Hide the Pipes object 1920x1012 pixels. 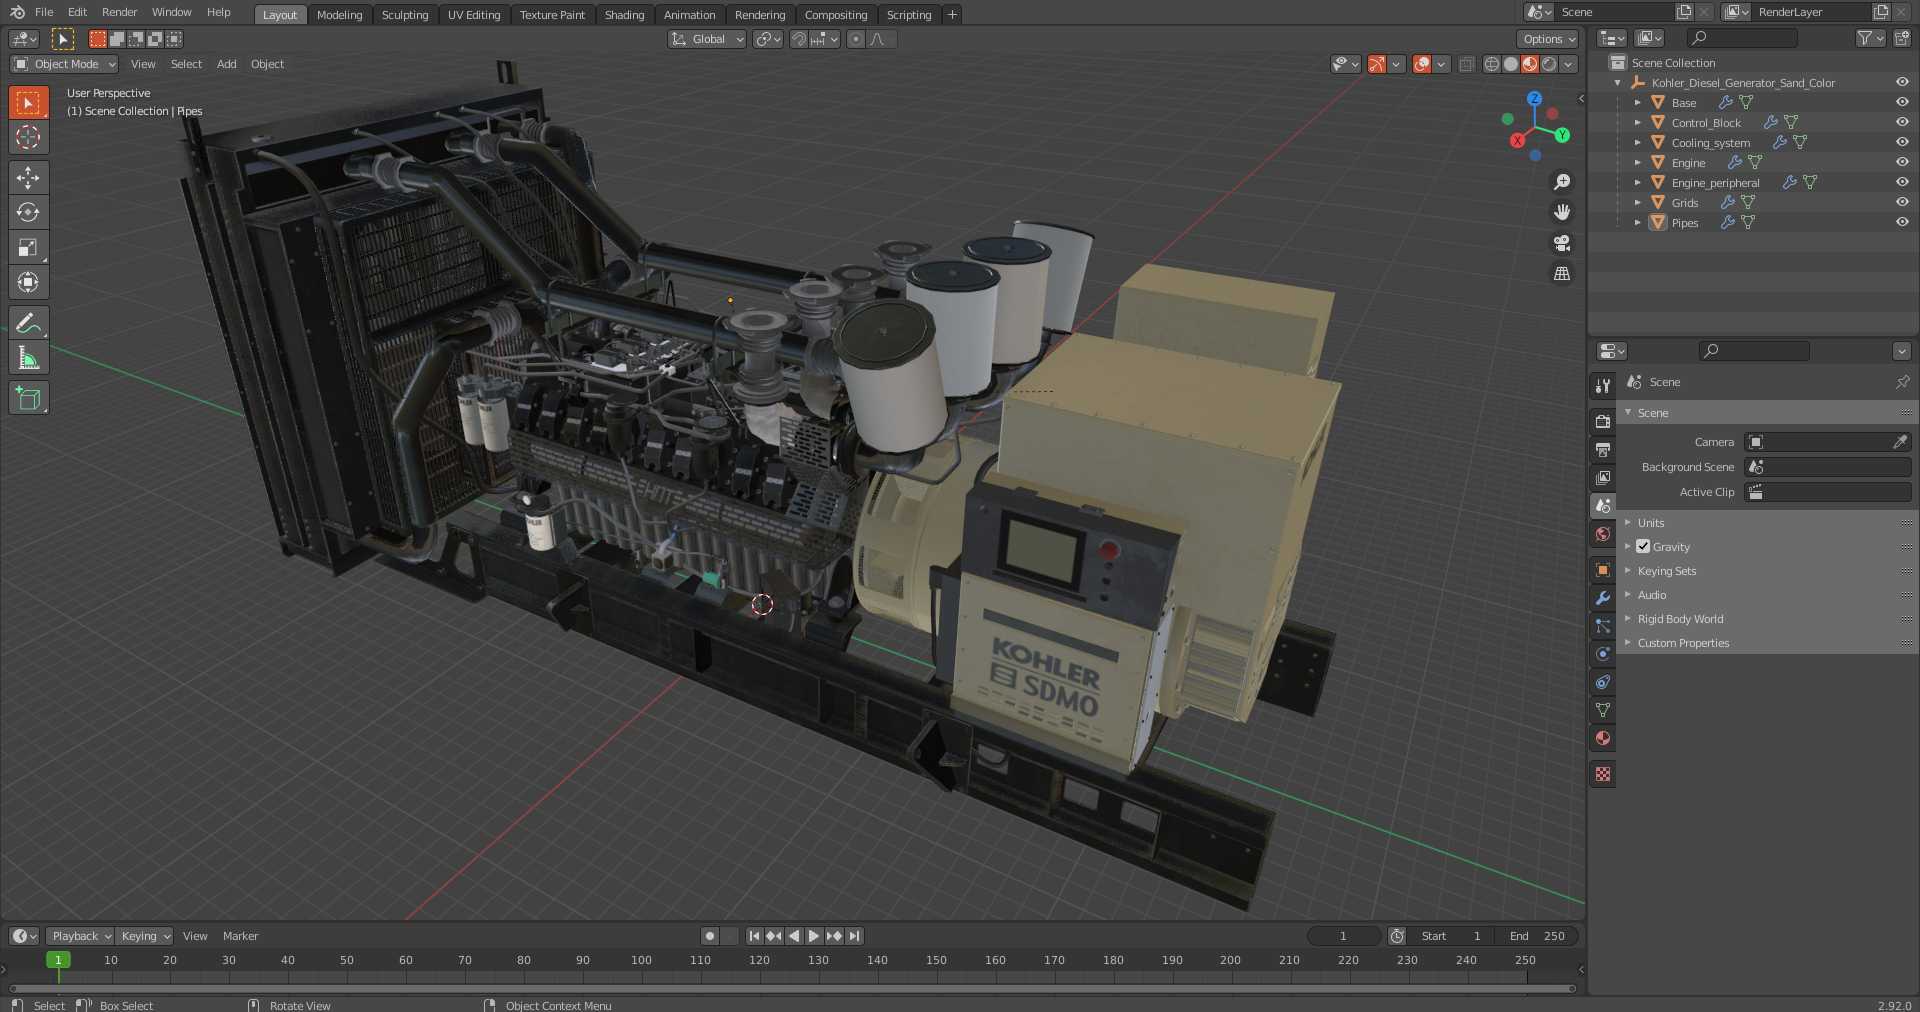click(1902, 222)
